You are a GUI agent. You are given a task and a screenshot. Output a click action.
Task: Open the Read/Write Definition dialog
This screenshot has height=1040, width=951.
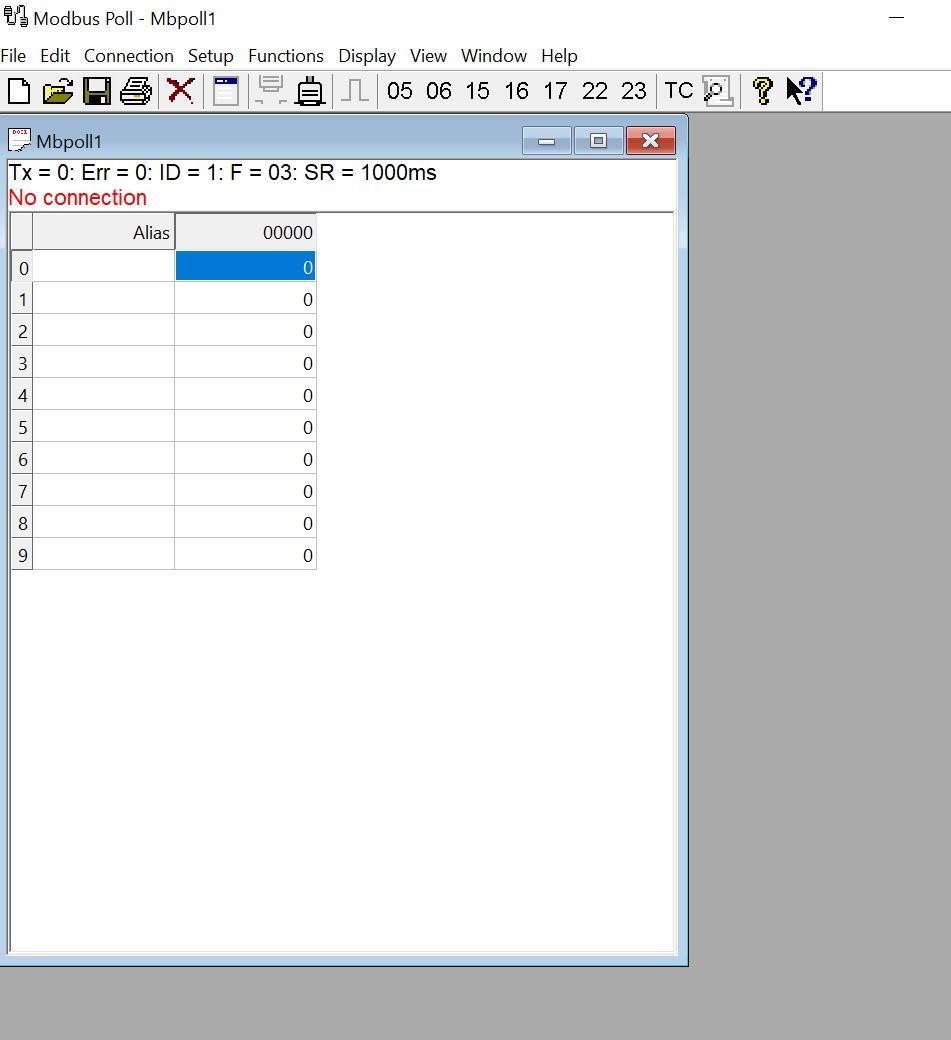click(x=224, y=90)
